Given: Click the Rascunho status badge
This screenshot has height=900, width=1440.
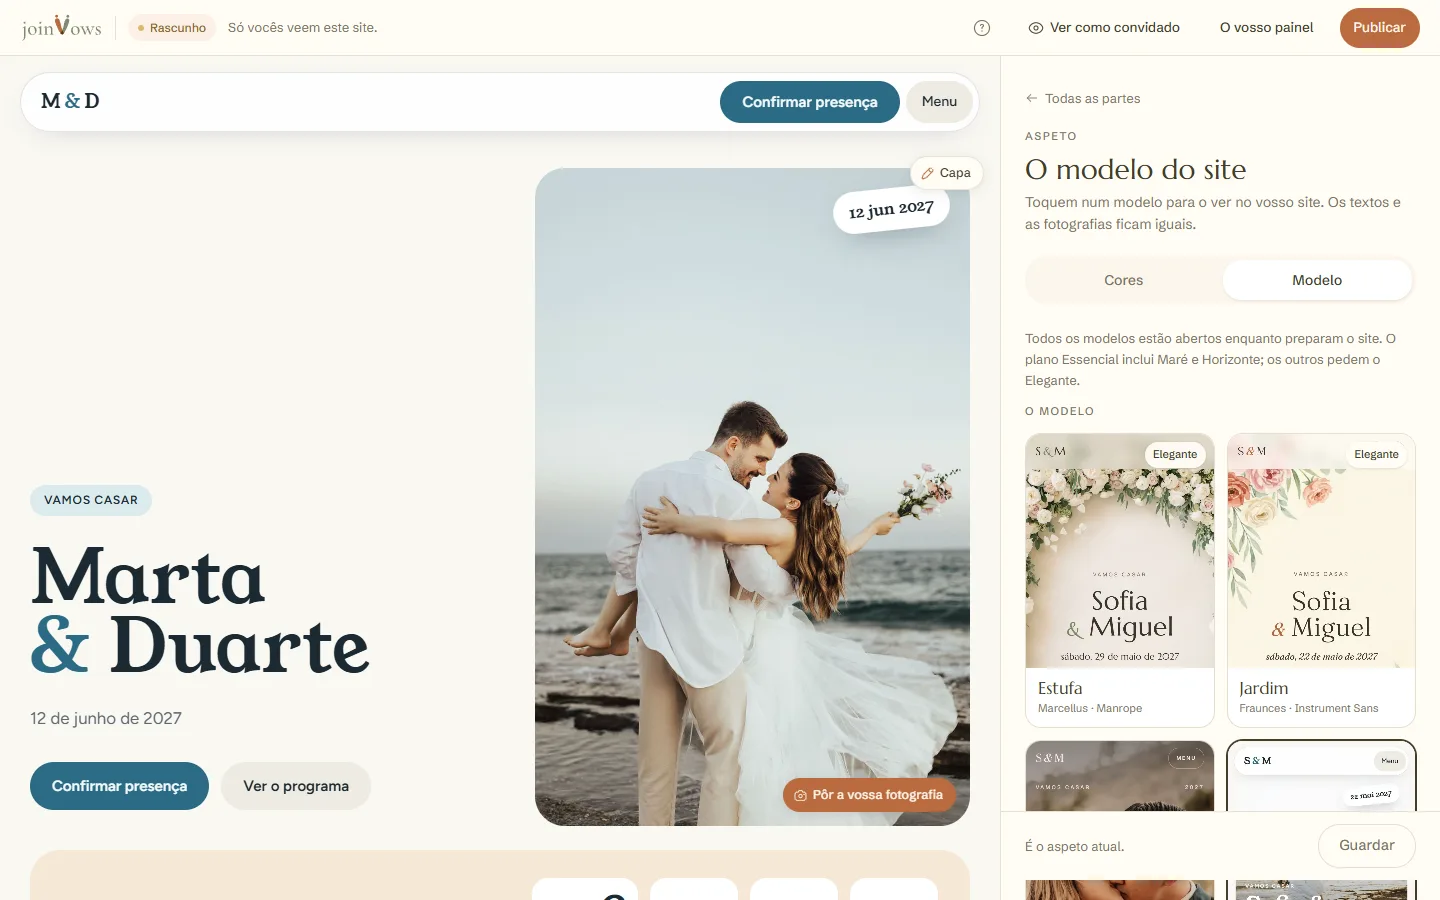Looking at the screenshot, I should (172, 28).
